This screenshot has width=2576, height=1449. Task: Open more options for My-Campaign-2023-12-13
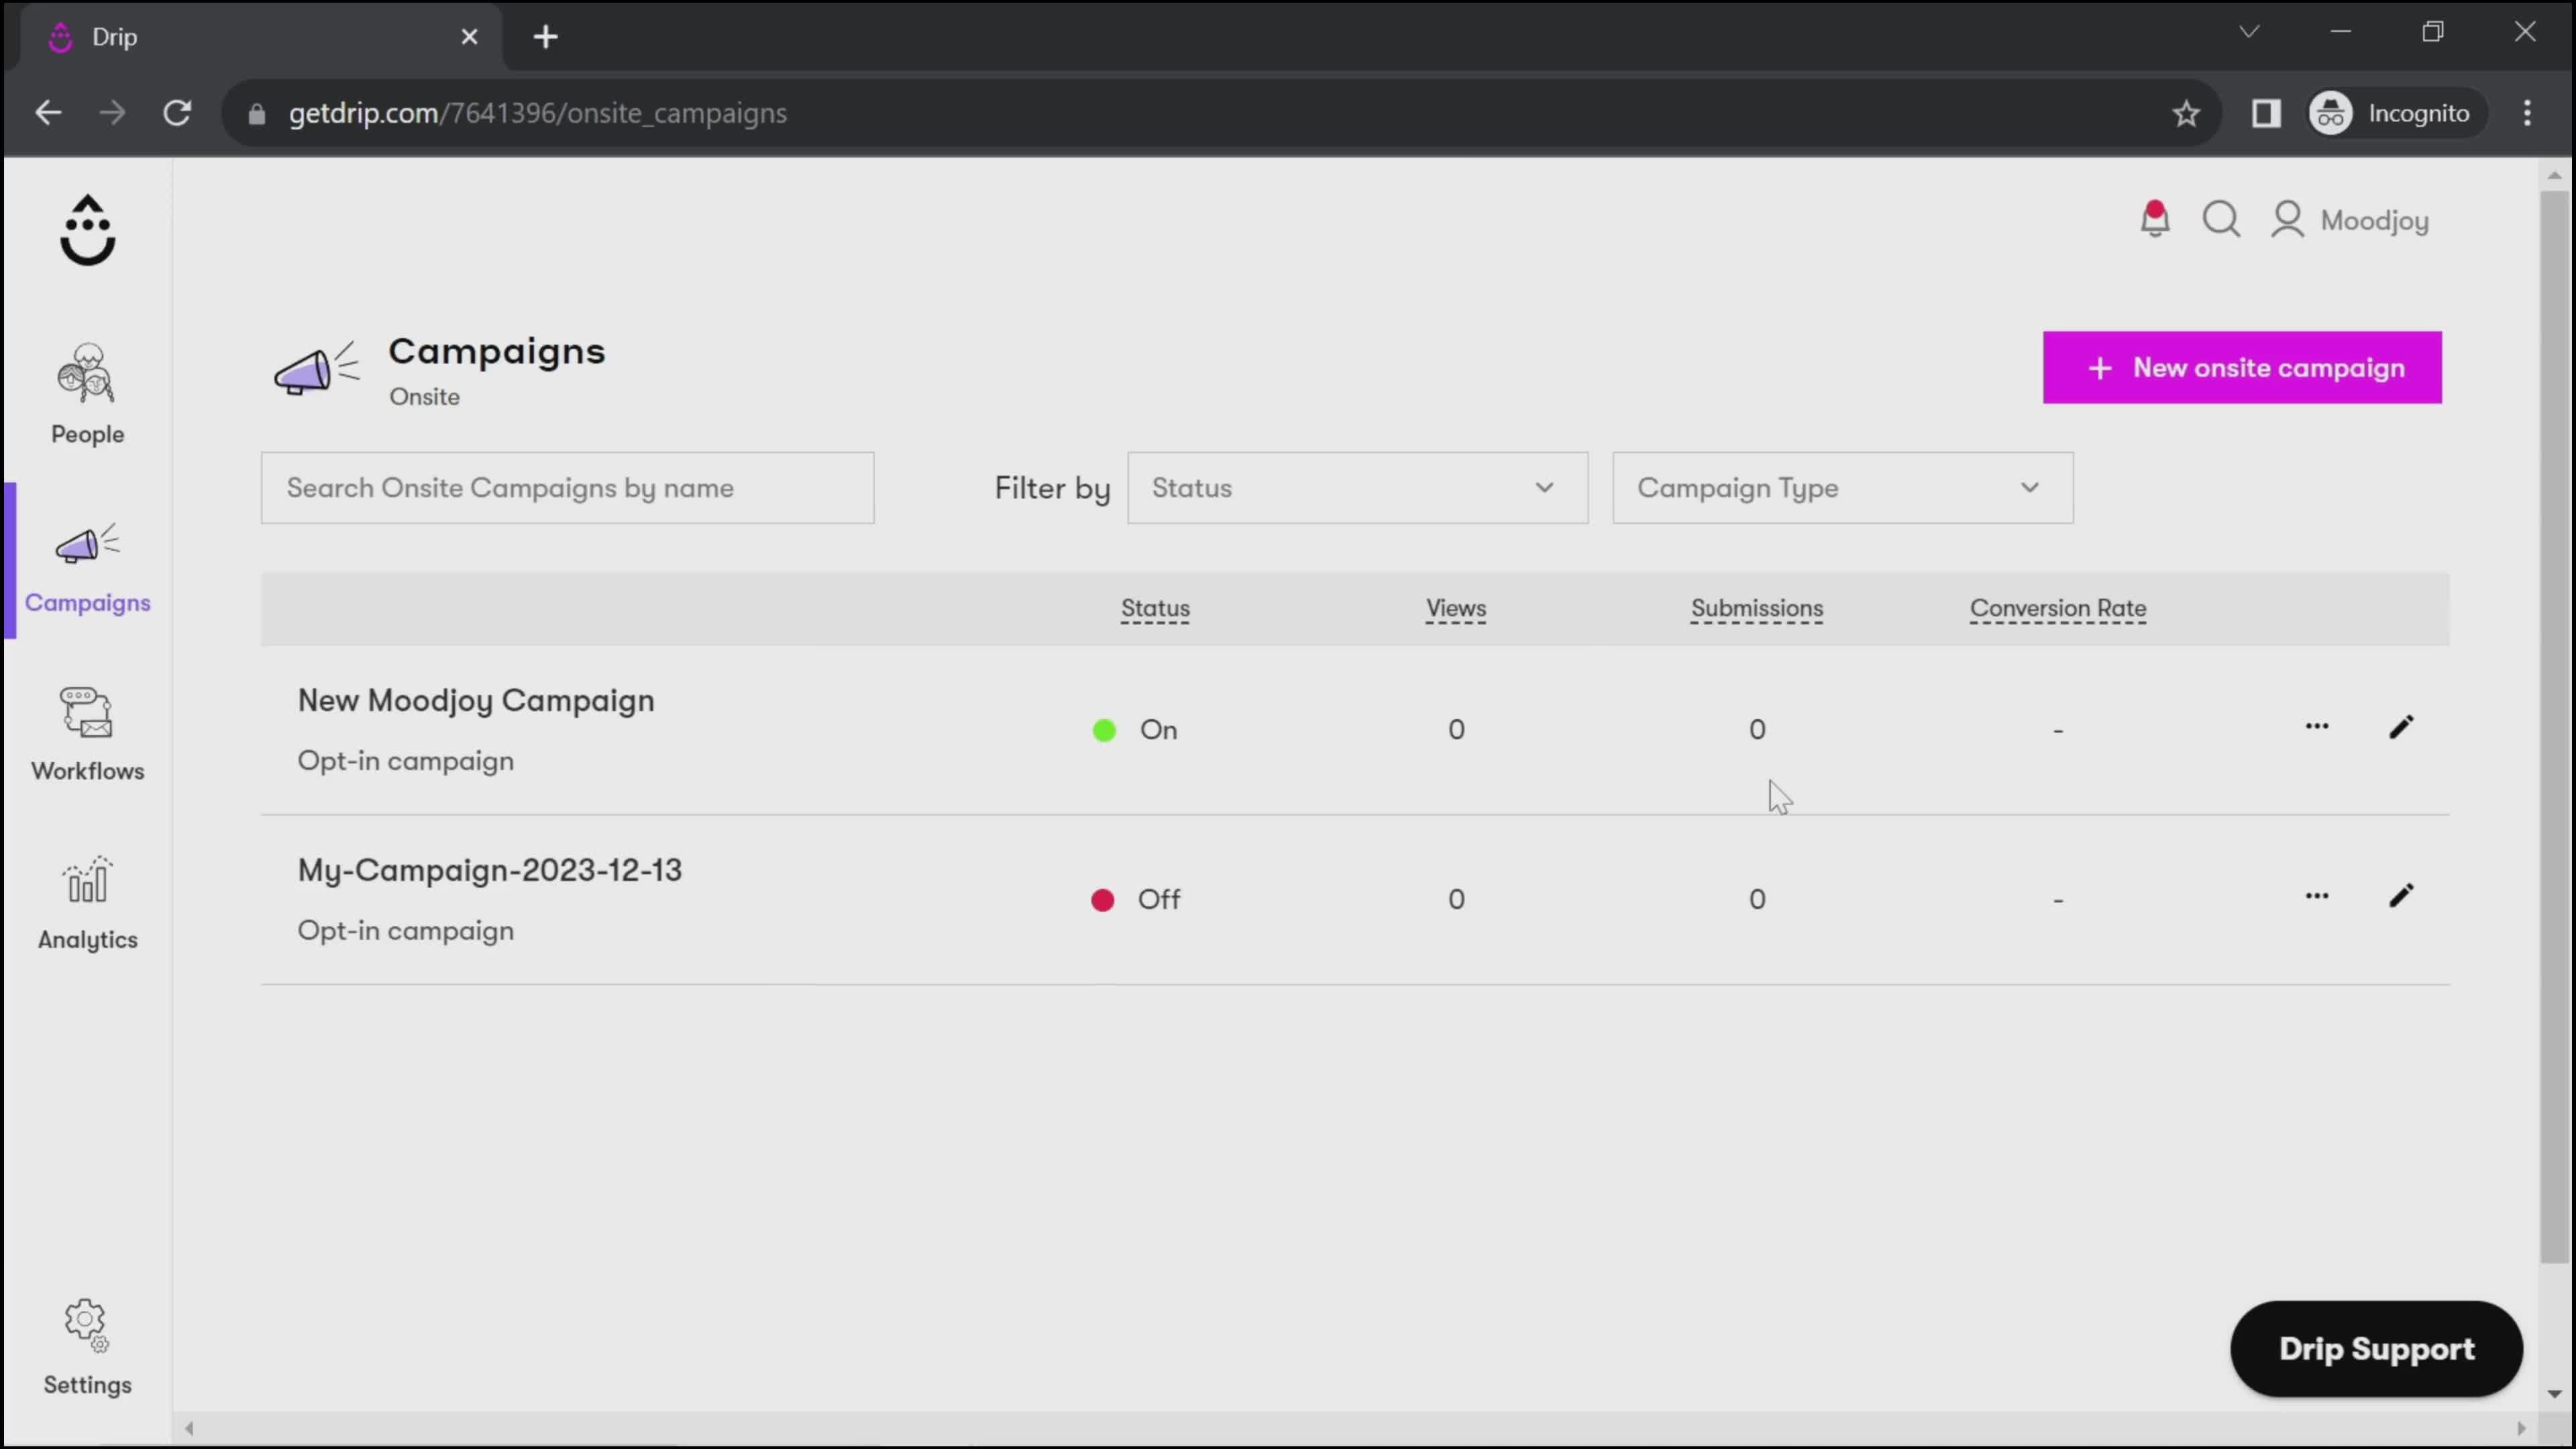2317,896
